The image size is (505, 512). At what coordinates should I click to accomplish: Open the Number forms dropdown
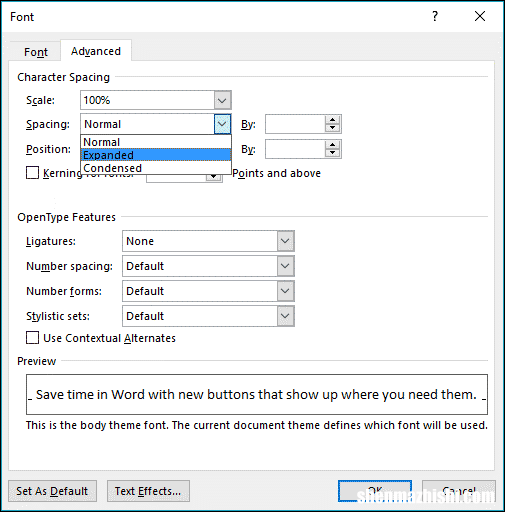(x=285, y=291)
